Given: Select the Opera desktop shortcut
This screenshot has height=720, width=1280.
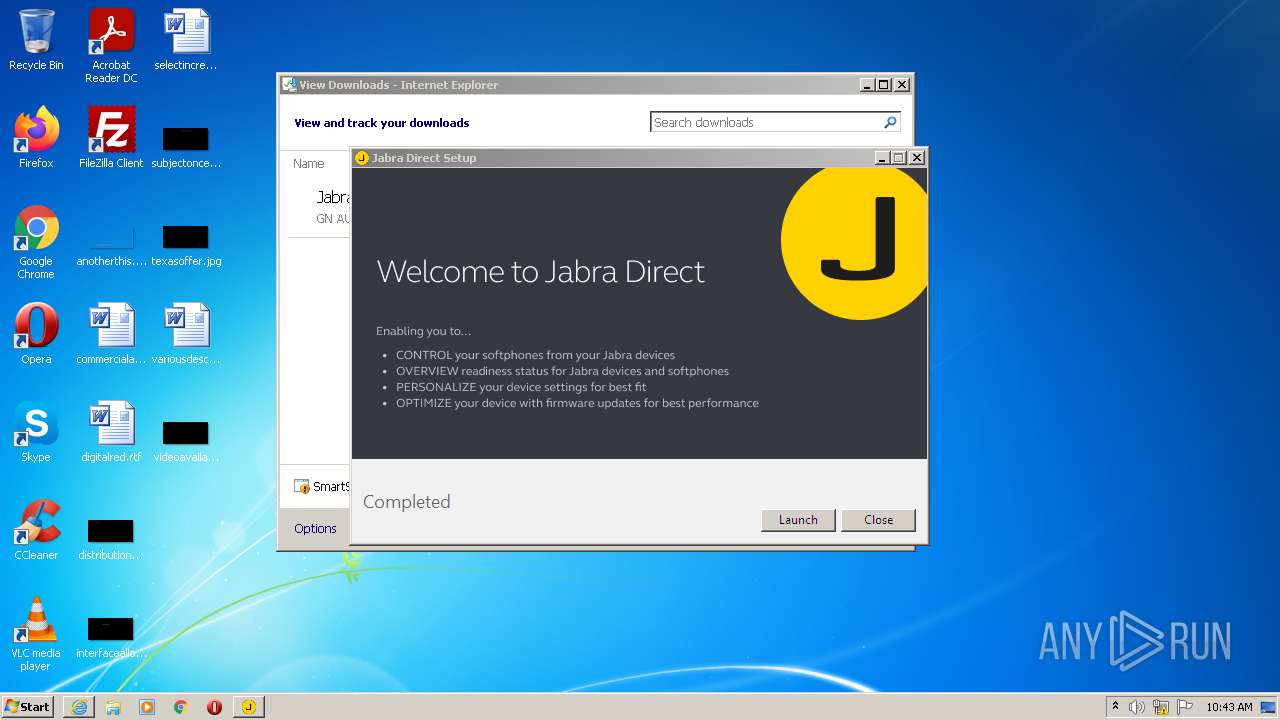Looking at the screenshot, I should tap(36, 334).
